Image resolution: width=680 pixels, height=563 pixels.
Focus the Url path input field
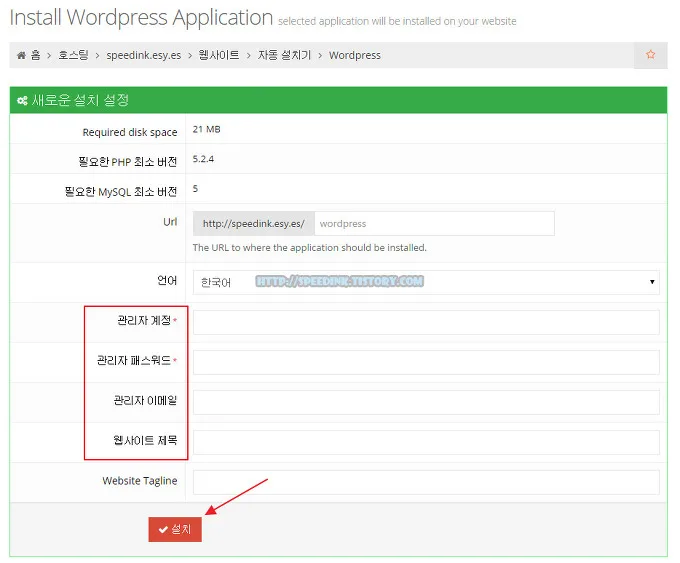click(x=434, y=223)
